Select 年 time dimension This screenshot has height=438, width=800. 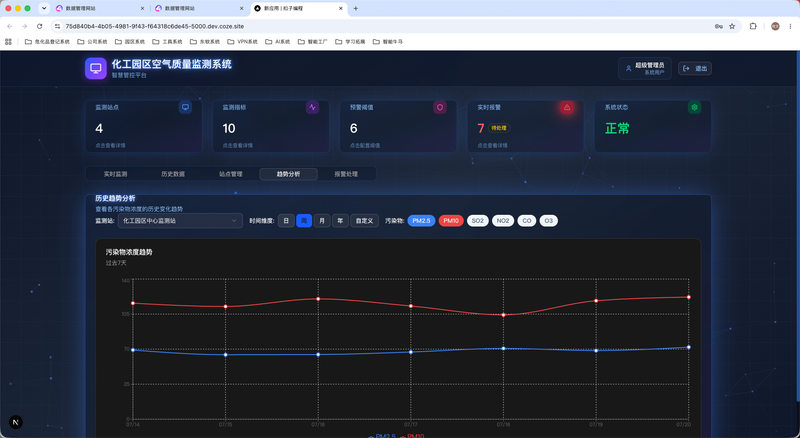click(340, 221)
